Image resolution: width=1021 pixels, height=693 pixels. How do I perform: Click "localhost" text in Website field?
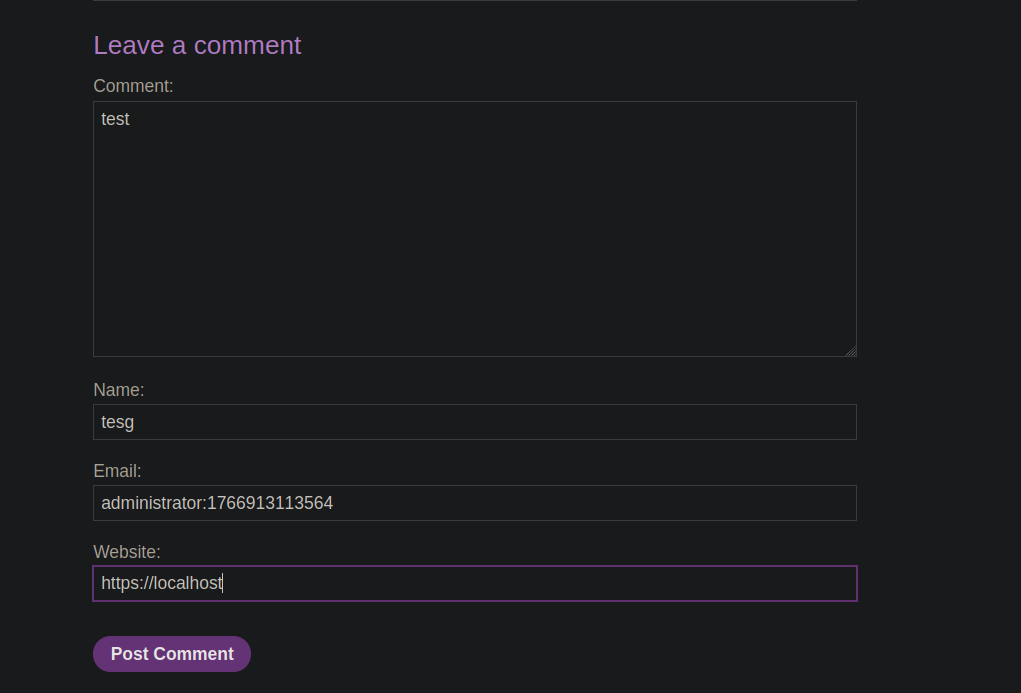pyautogui.click(x=188, y=584)
